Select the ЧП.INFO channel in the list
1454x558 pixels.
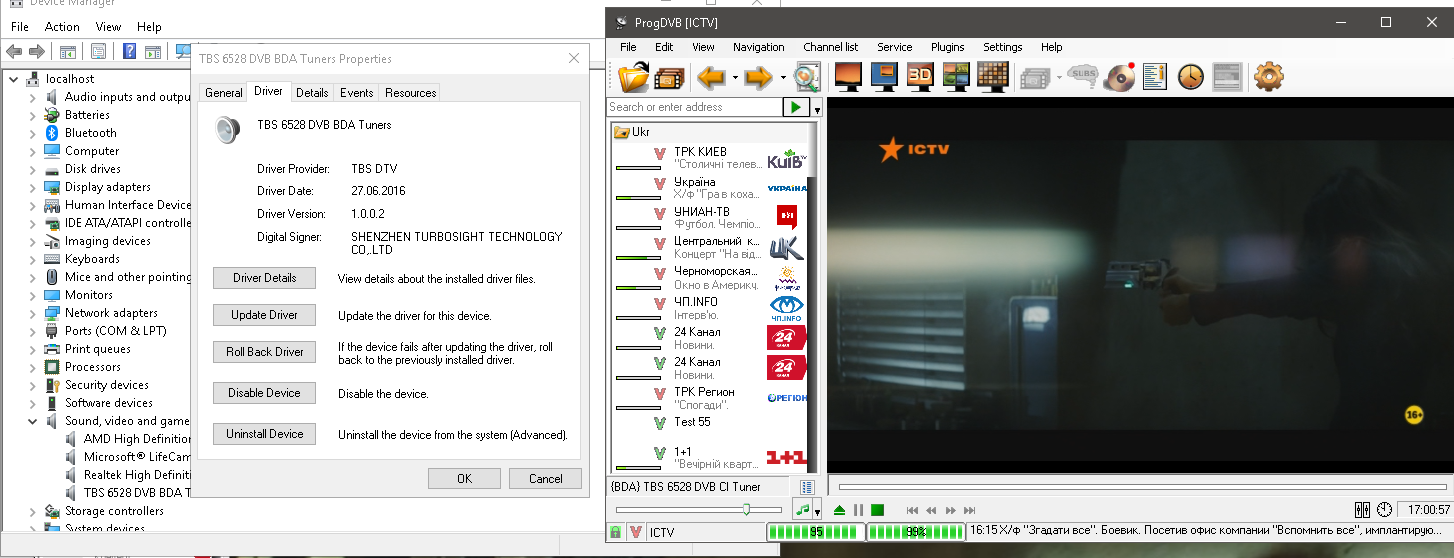point(710,308)
